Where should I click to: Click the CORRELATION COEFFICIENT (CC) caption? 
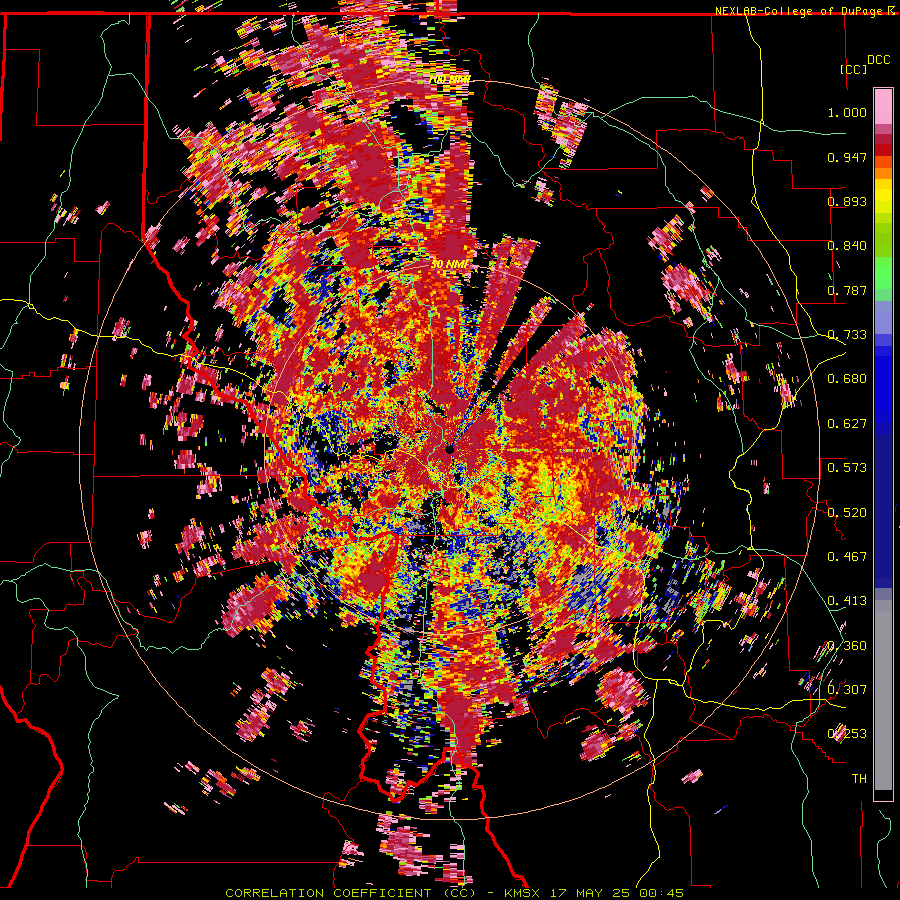351,893
